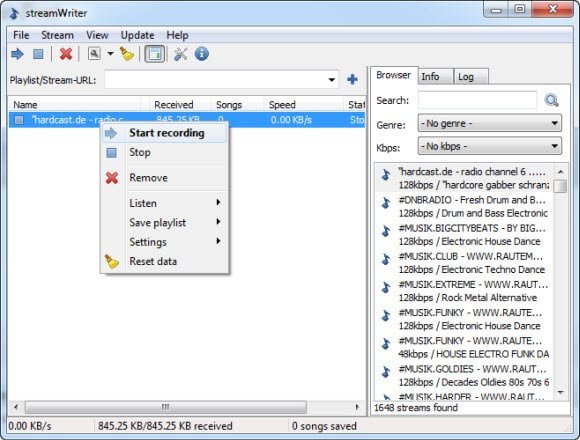
Task: Click the '0 songs saved' status bar text
Action: (324, 426)
